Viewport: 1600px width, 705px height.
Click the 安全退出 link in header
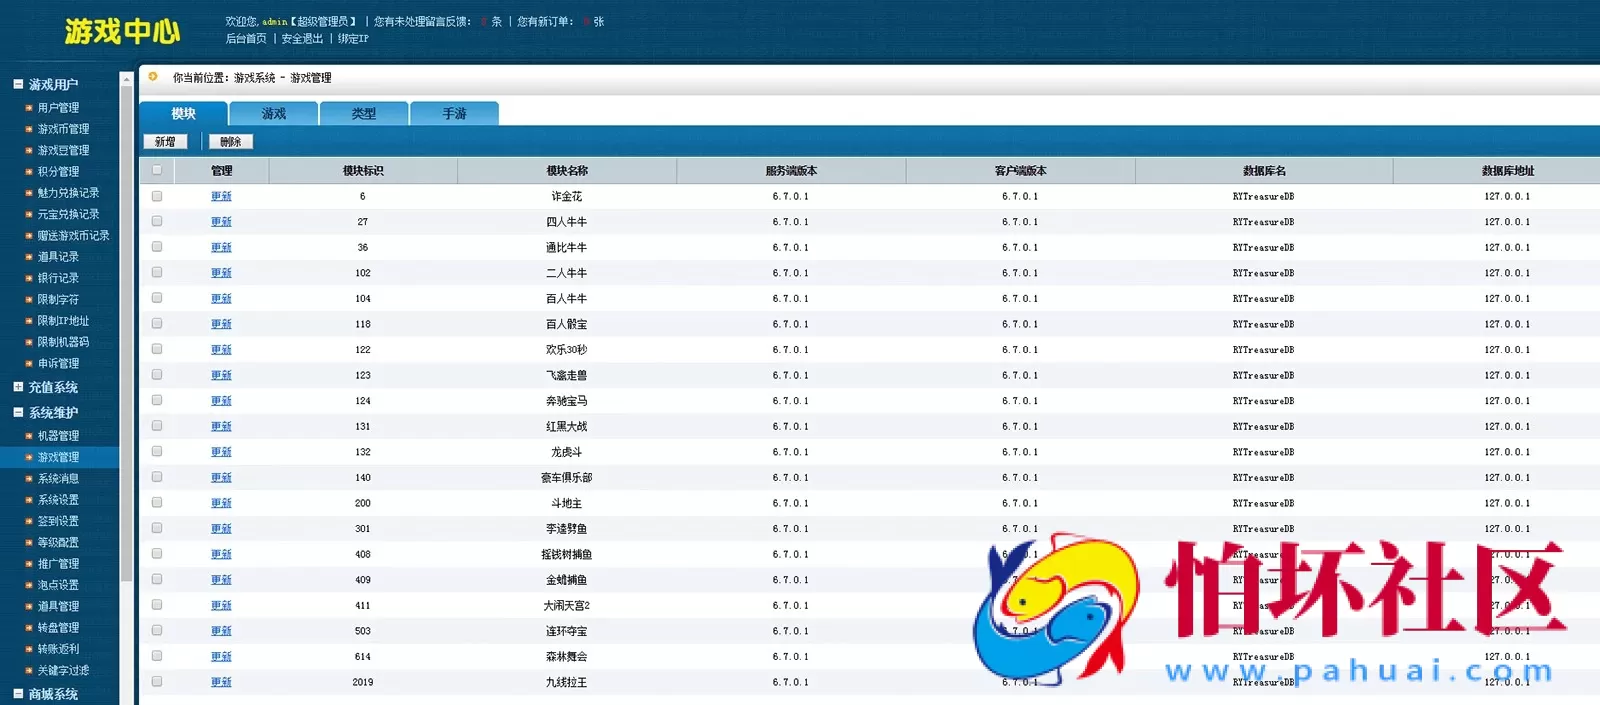click(x=302, y=39)
